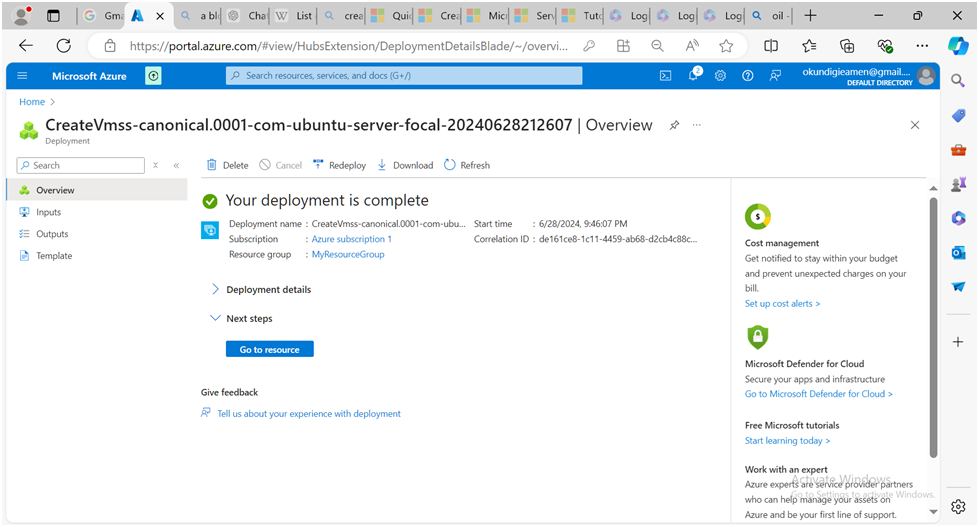The height and width of the screenshot is (527, 979).
Task: Download the deployment
Action: (x=405, y=165)
